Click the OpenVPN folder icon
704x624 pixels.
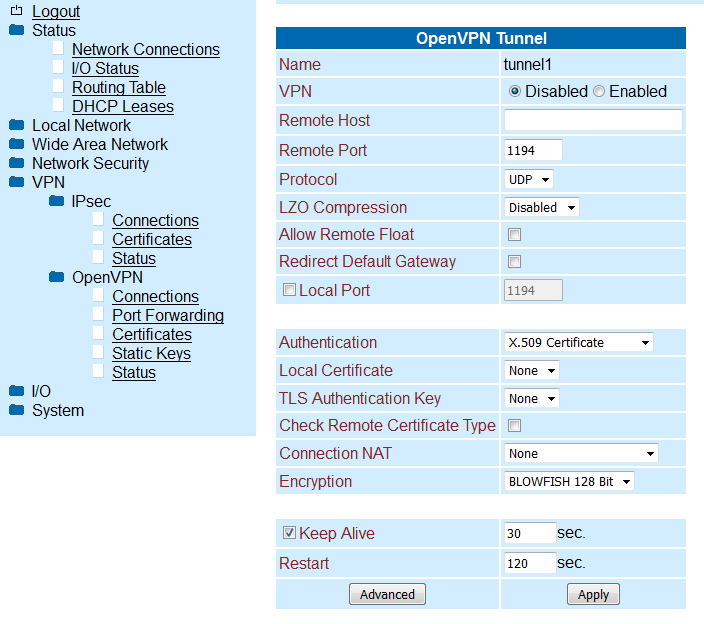[57, 277]
